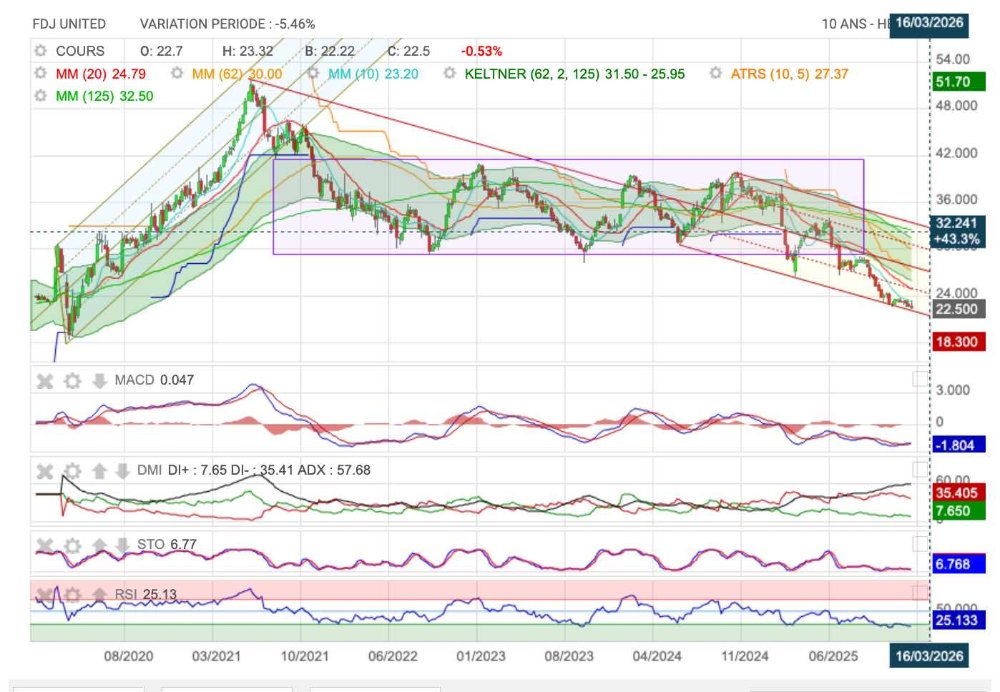Click the MM (62) 30.00 label
This screenshot has height=692, width=1000.
click(x=237, y=74)
